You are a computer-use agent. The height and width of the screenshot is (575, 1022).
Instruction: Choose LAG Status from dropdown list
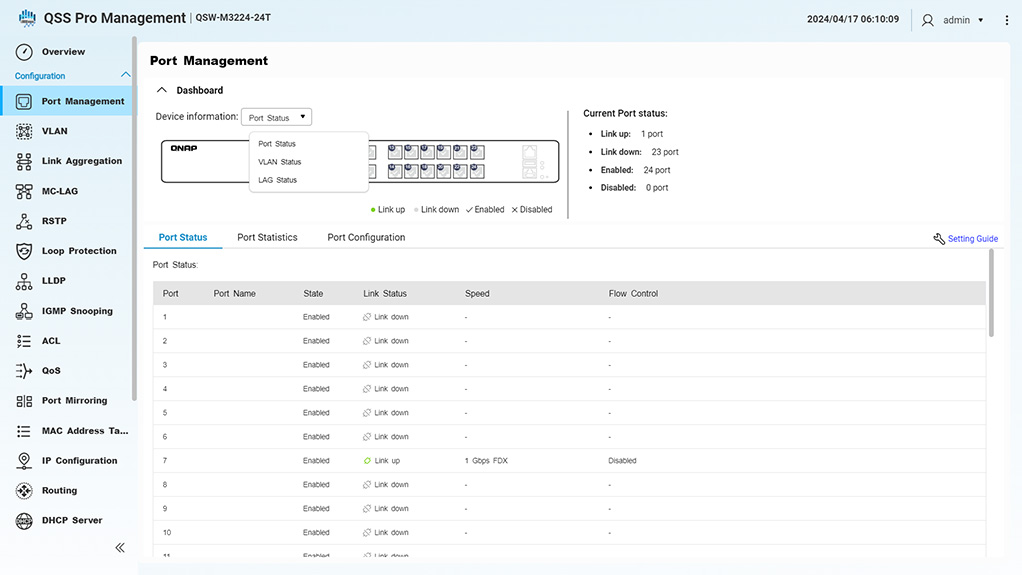click(x=277, y=180)
